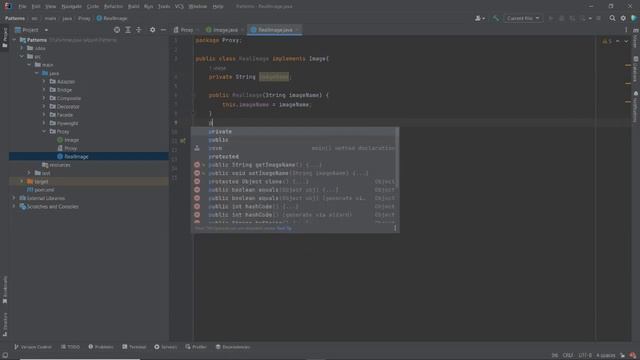The height and width of the screenshot is (360, 640).
Task: Toggle the Notifications right stripe button
Action: (636, 107)
